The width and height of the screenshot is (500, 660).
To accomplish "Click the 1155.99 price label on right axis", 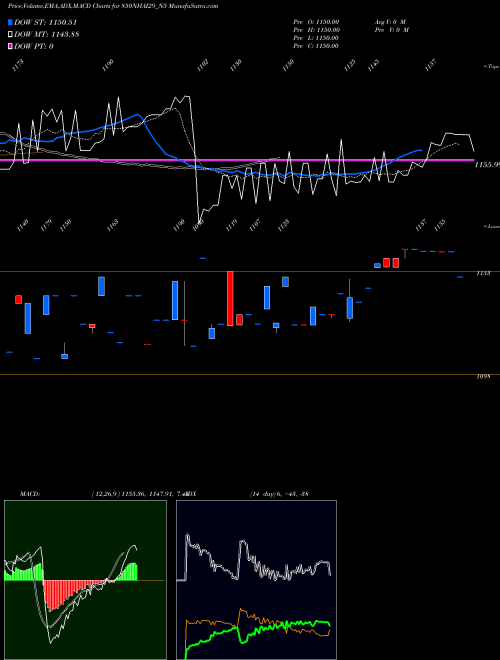I will (x=487, y=165).
